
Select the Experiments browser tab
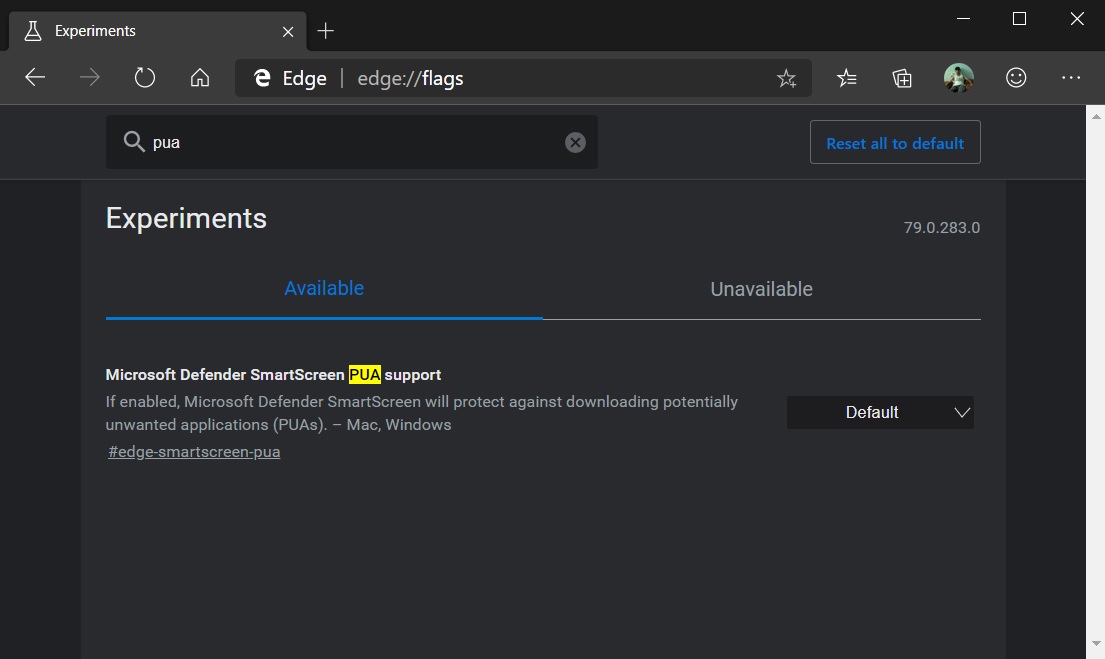(x=158, y=31)
